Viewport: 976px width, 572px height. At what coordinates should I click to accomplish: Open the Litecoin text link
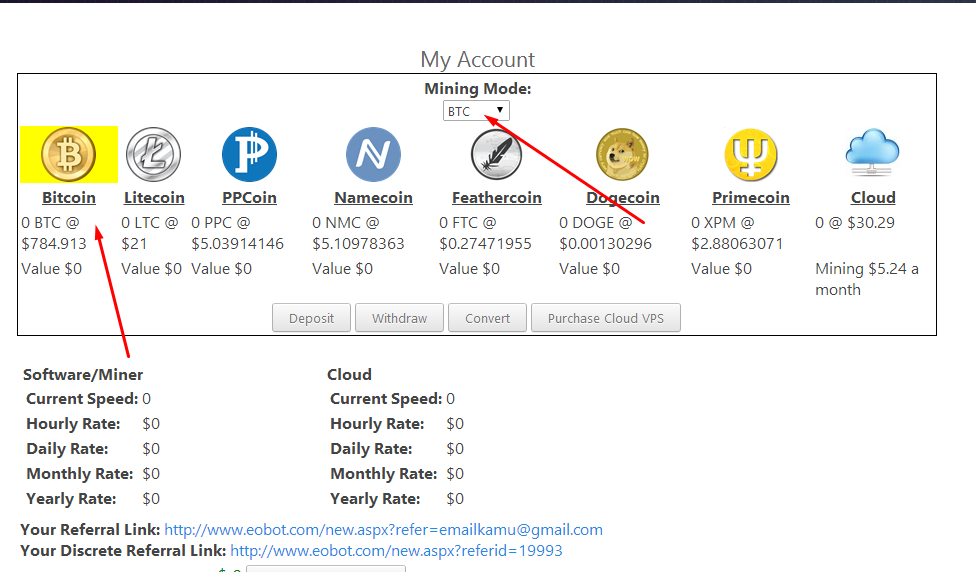pyautogui.click(x=154, y=198)
